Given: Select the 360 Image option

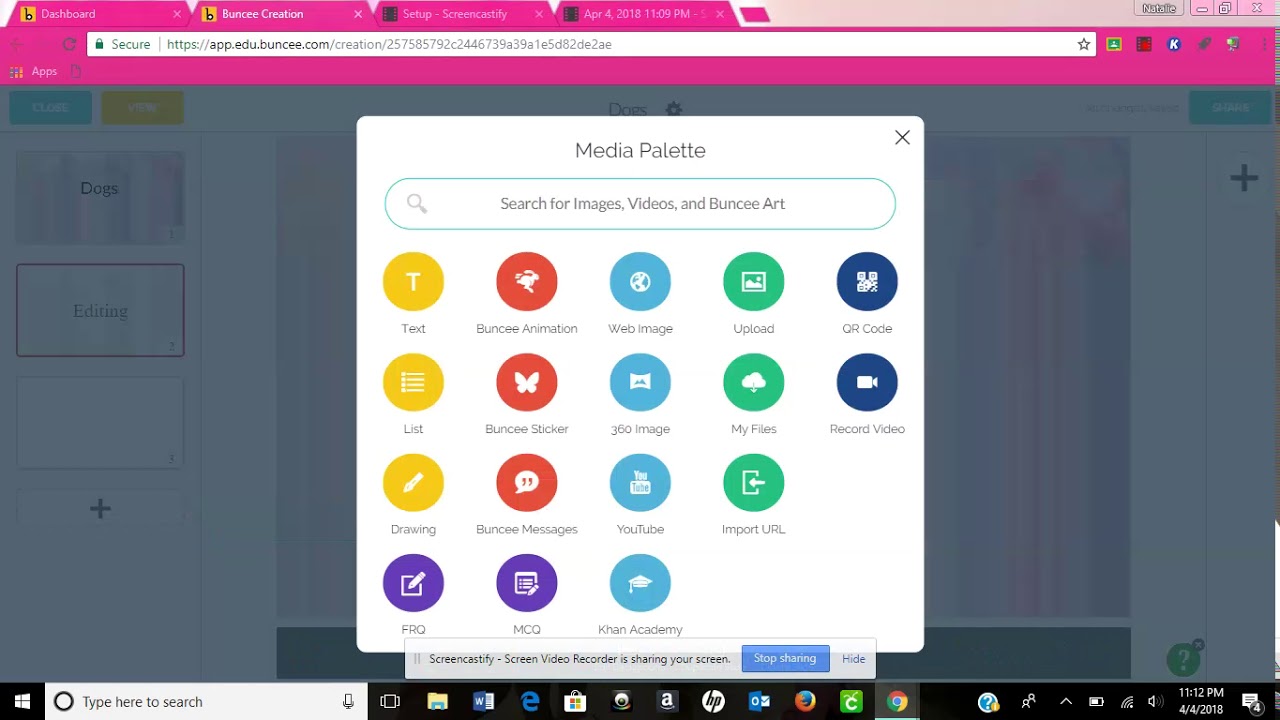Looking at the screenshot, I should pyautogui.click(x=640, y=382).
